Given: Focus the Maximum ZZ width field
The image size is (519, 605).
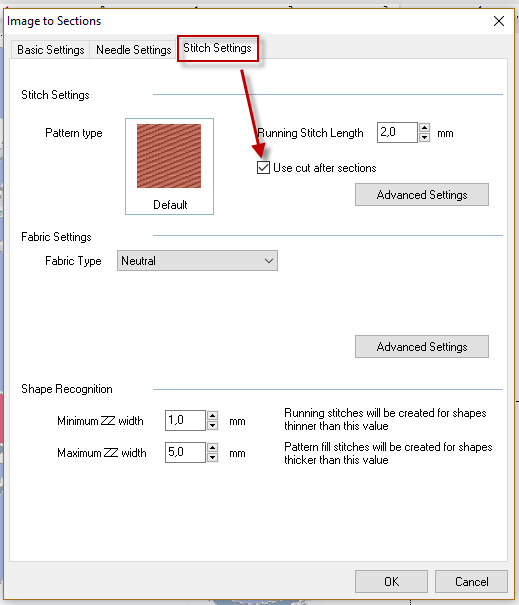Looking at the screenshot, I should [x=185, y=452].
